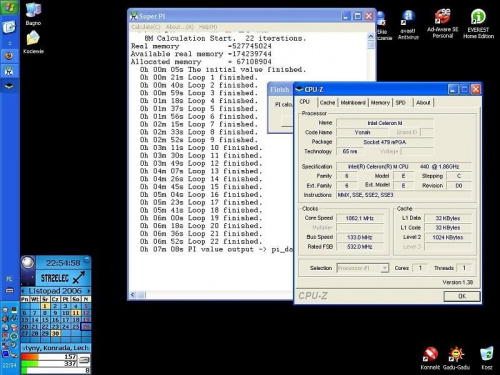Minimize the Super PI window
The height and width of the screenshot is (375, 500).
[x=346, y=16]
